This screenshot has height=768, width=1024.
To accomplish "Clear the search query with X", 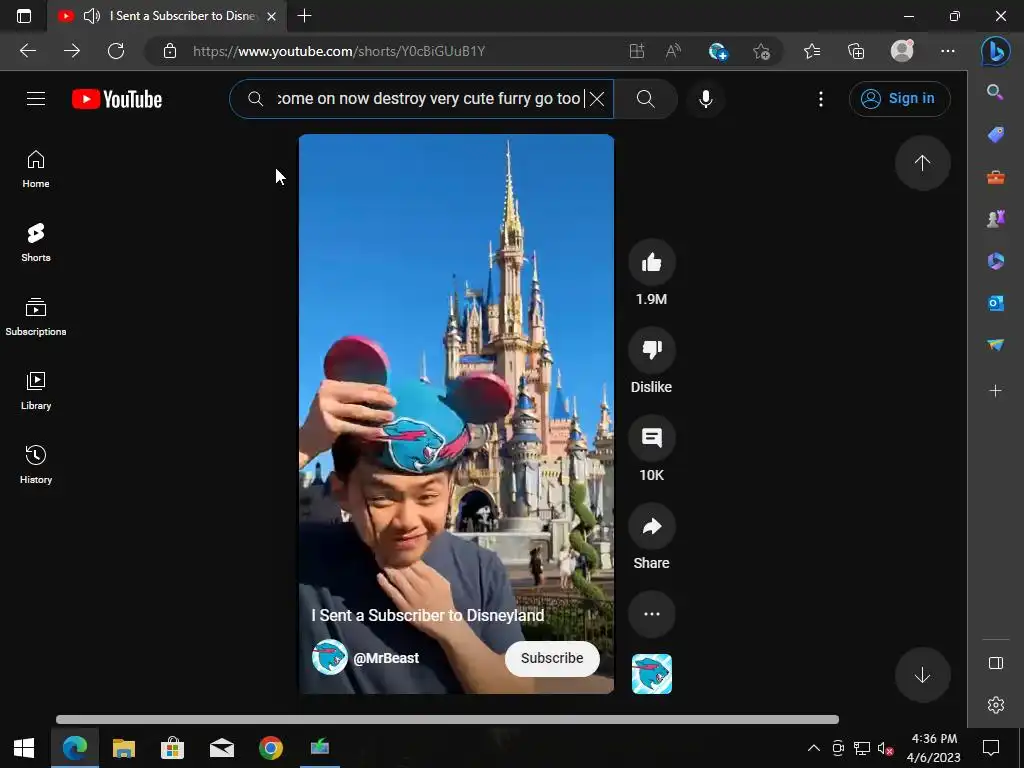I will click(x=597, y=99).
